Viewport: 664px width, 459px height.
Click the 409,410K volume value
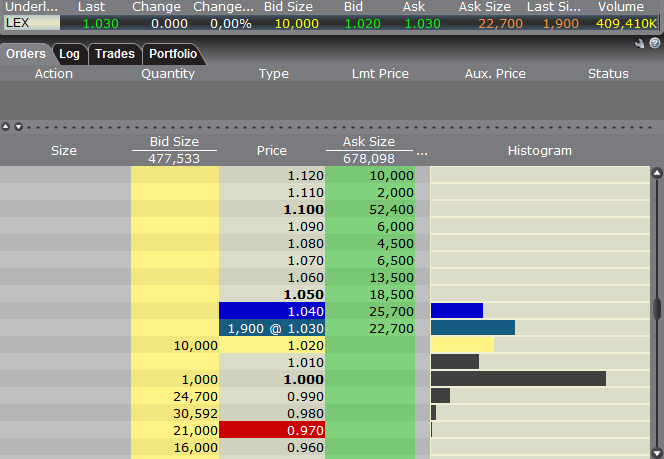tap(626, 23)
